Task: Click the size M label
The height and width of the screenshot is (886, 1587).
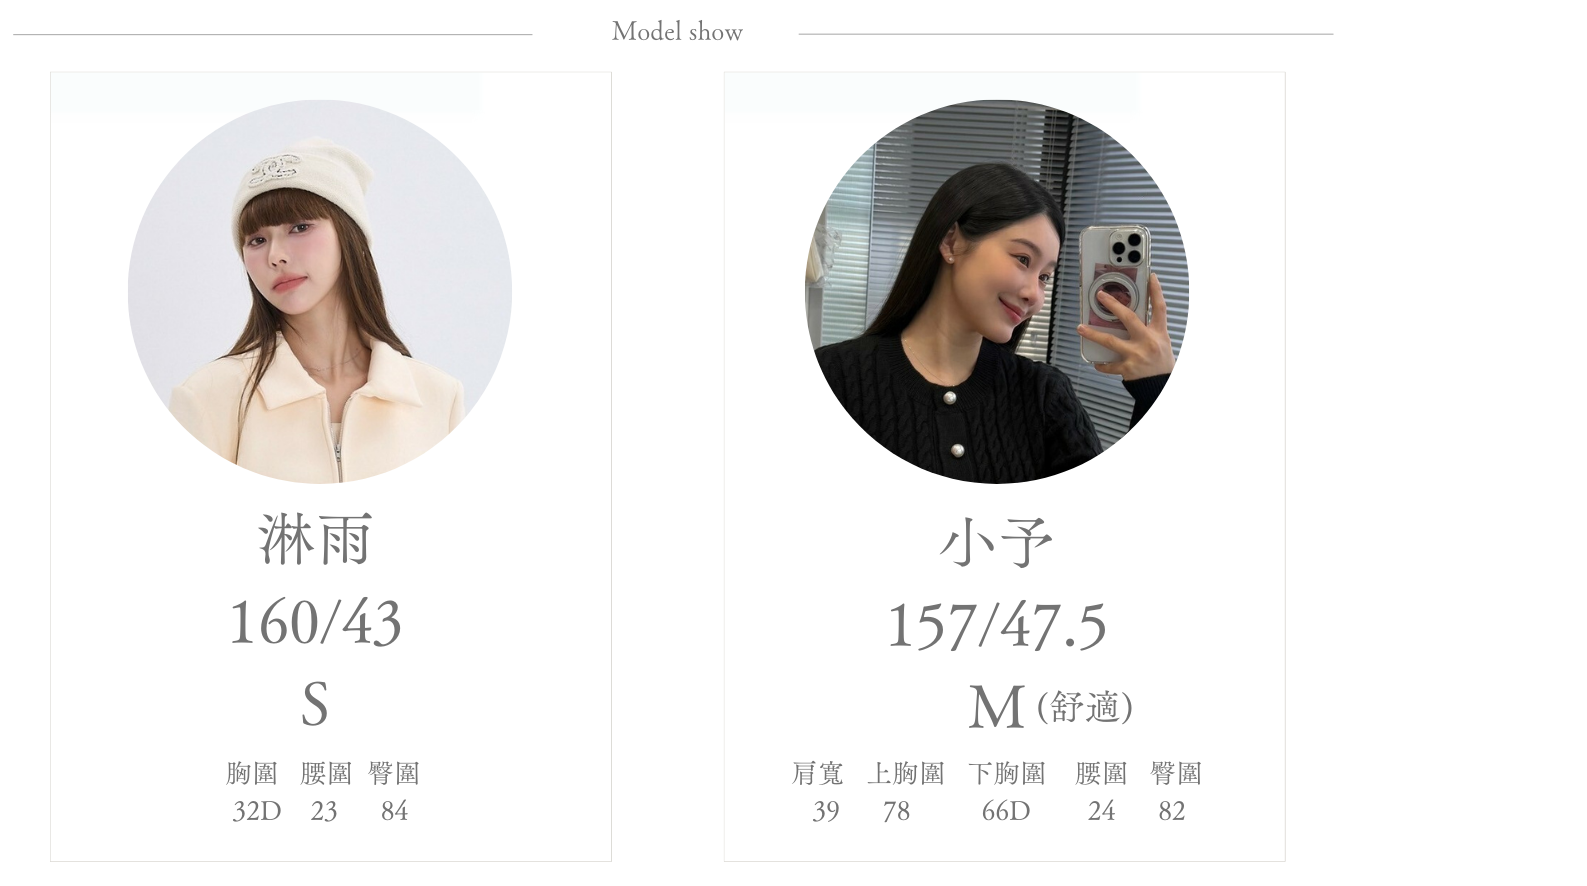Action: 996,707
